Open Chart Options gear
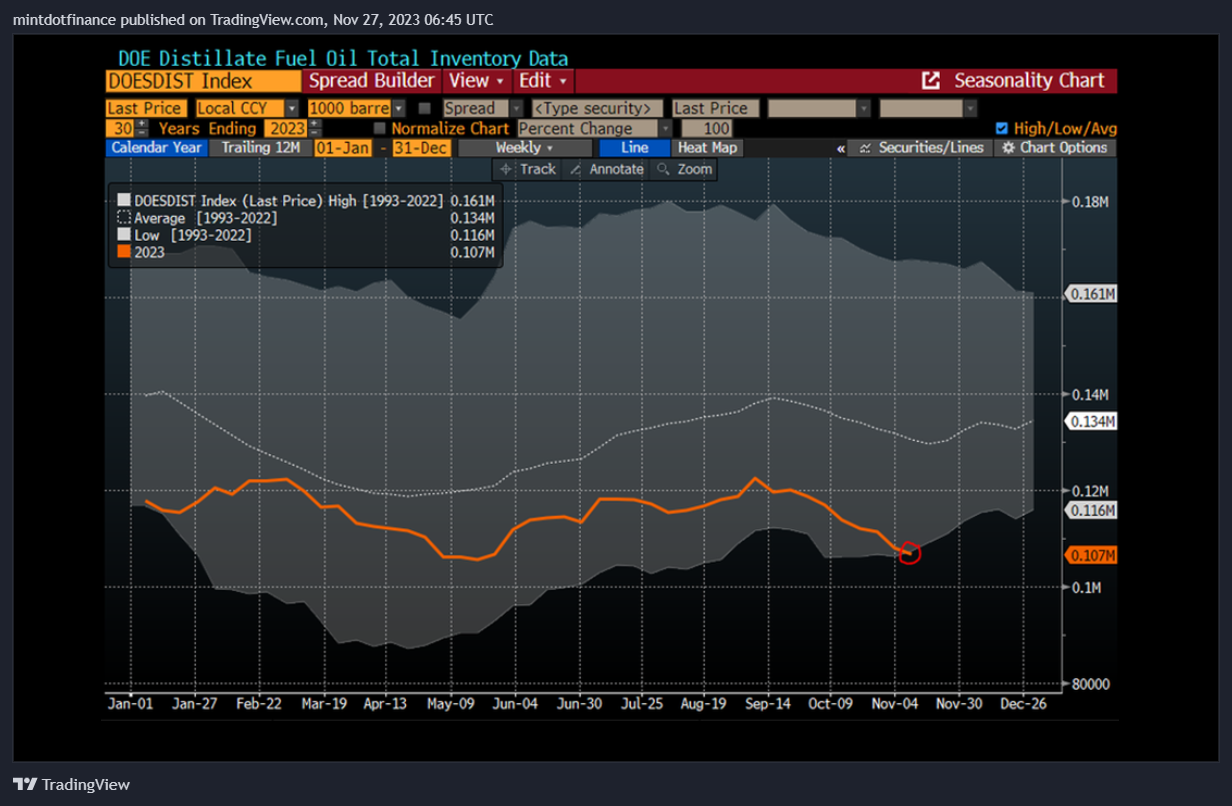1232x806 pixels. [1055, 147]
